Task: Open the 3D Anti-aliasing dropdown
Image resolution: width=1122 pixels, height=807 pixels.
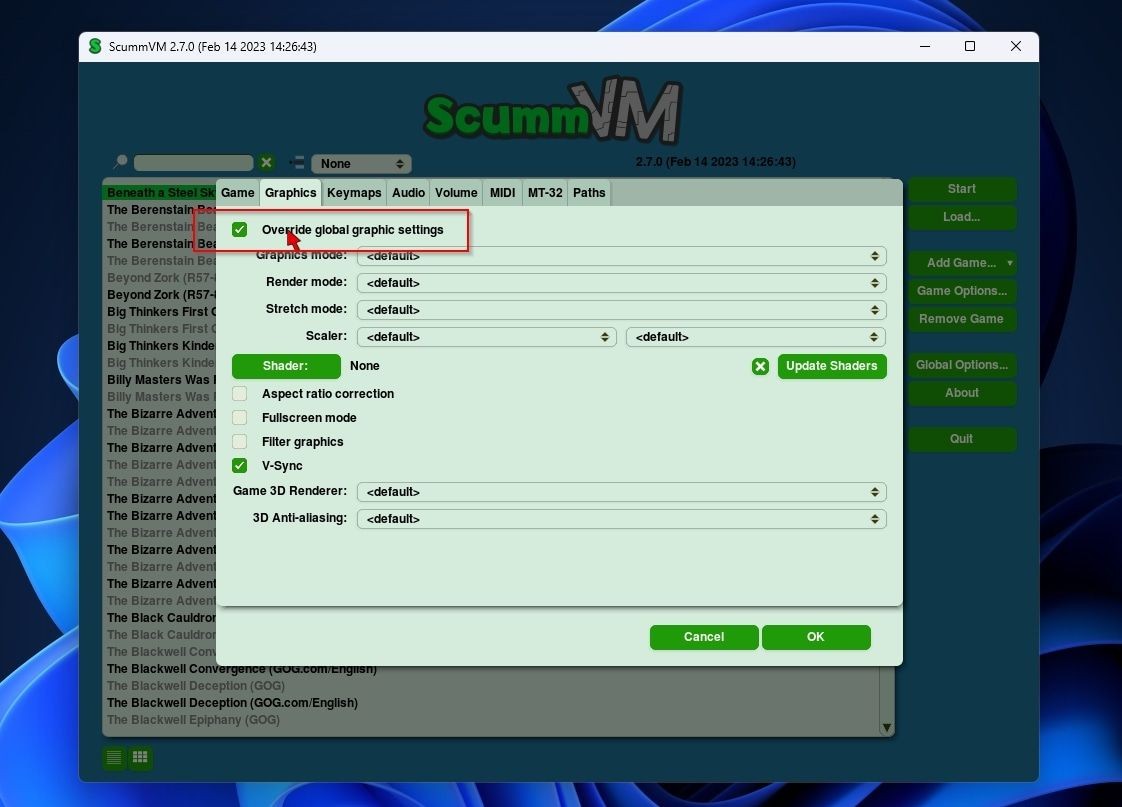Action: (x=621, y=519)
